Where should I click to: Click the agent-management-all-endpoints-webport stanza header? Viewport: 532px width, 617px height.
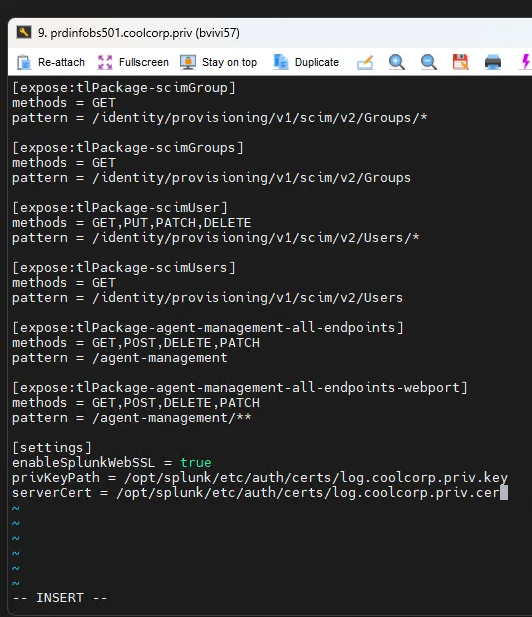click(240, 388)
